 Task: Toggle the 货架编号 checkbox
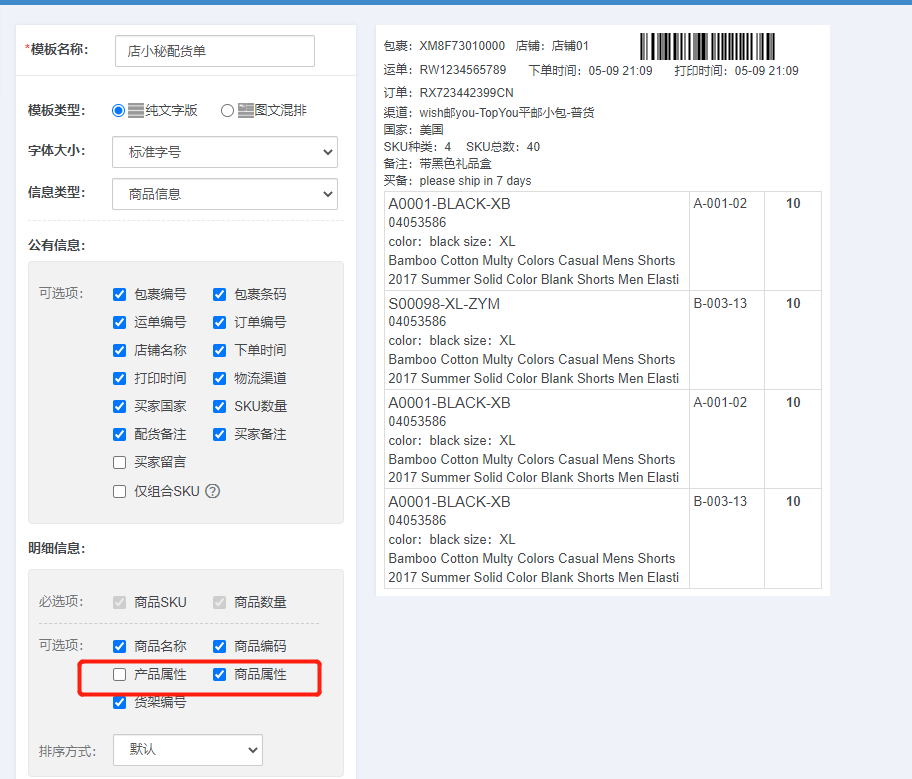[119, 702]
